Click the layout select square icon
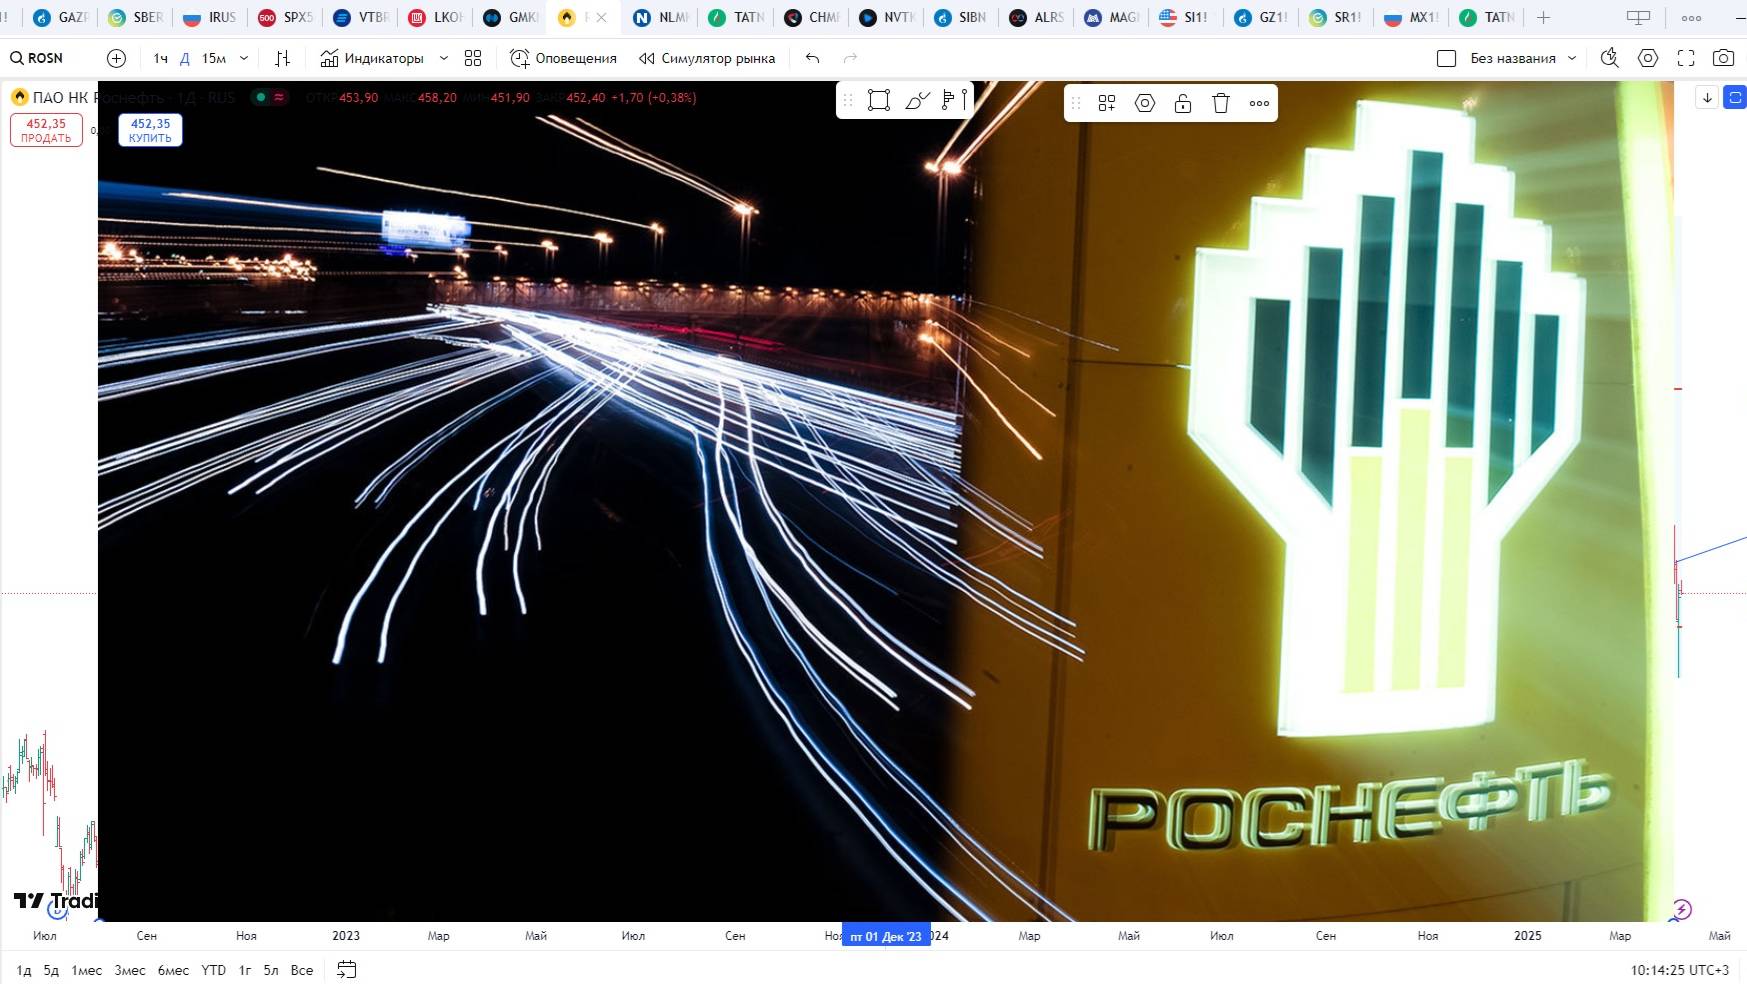 pos(1446,58)
